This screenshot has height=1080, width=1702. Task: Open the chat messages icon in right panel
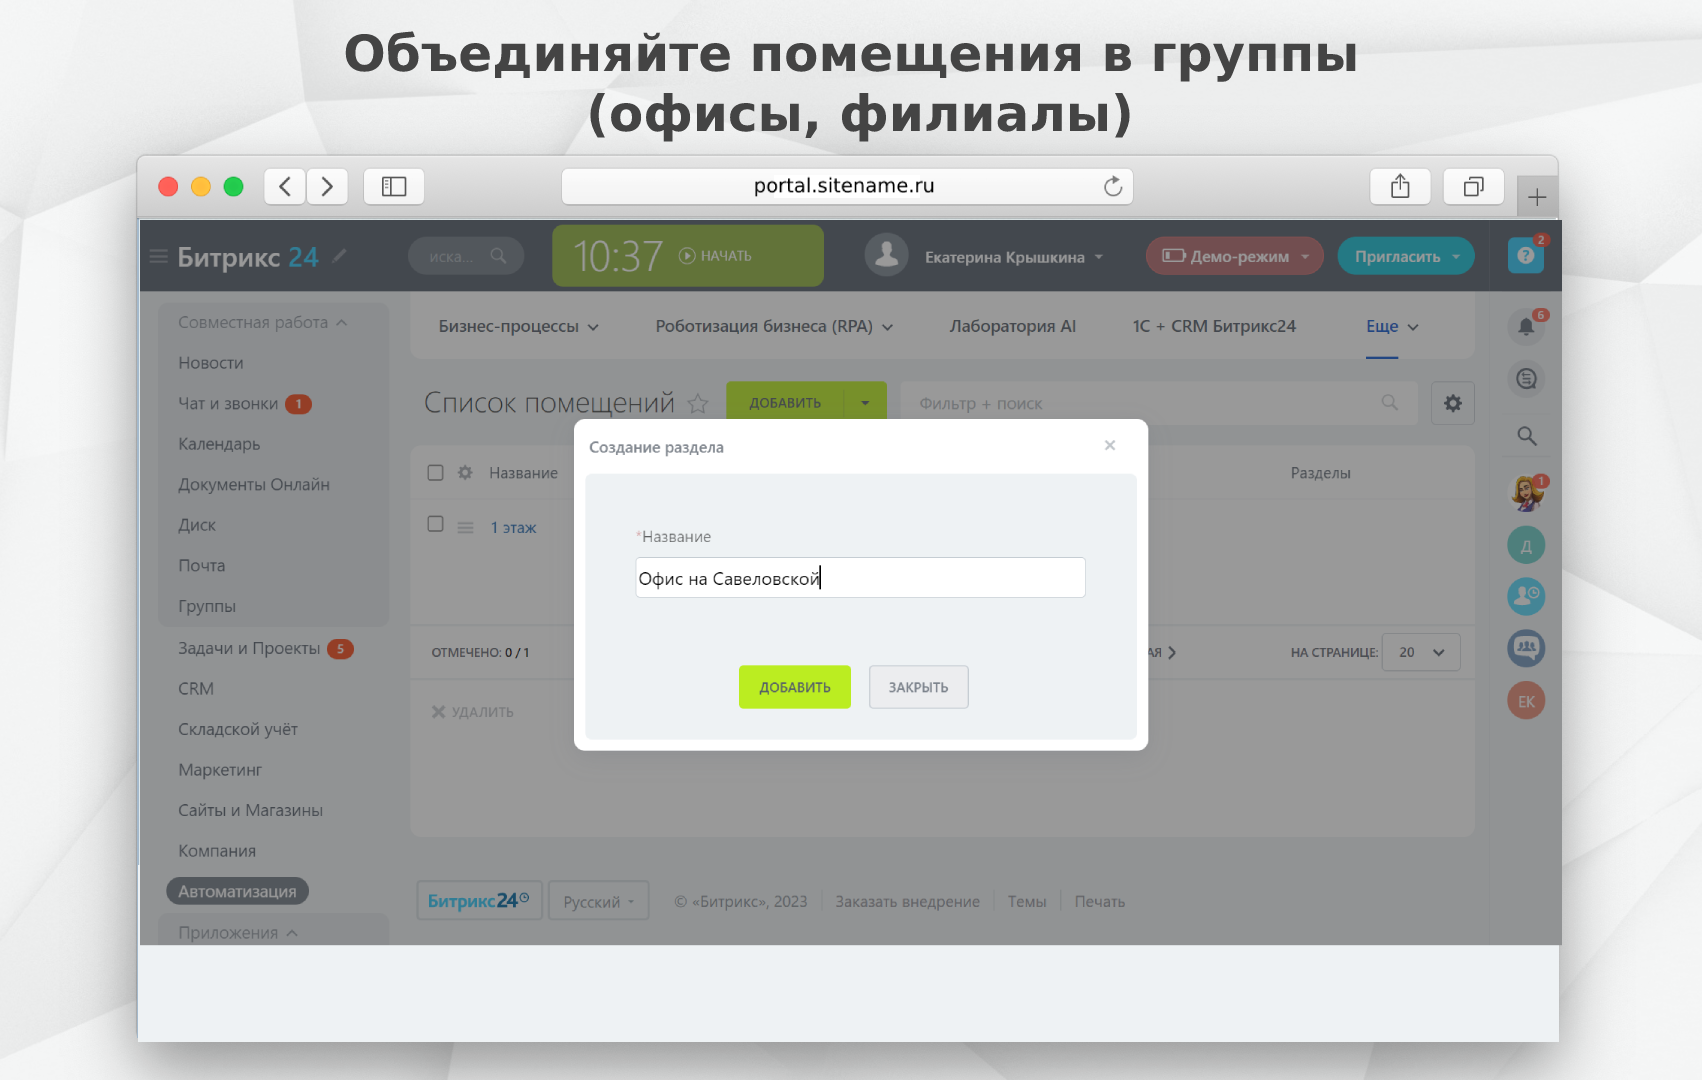click(x=1526, y=379)
